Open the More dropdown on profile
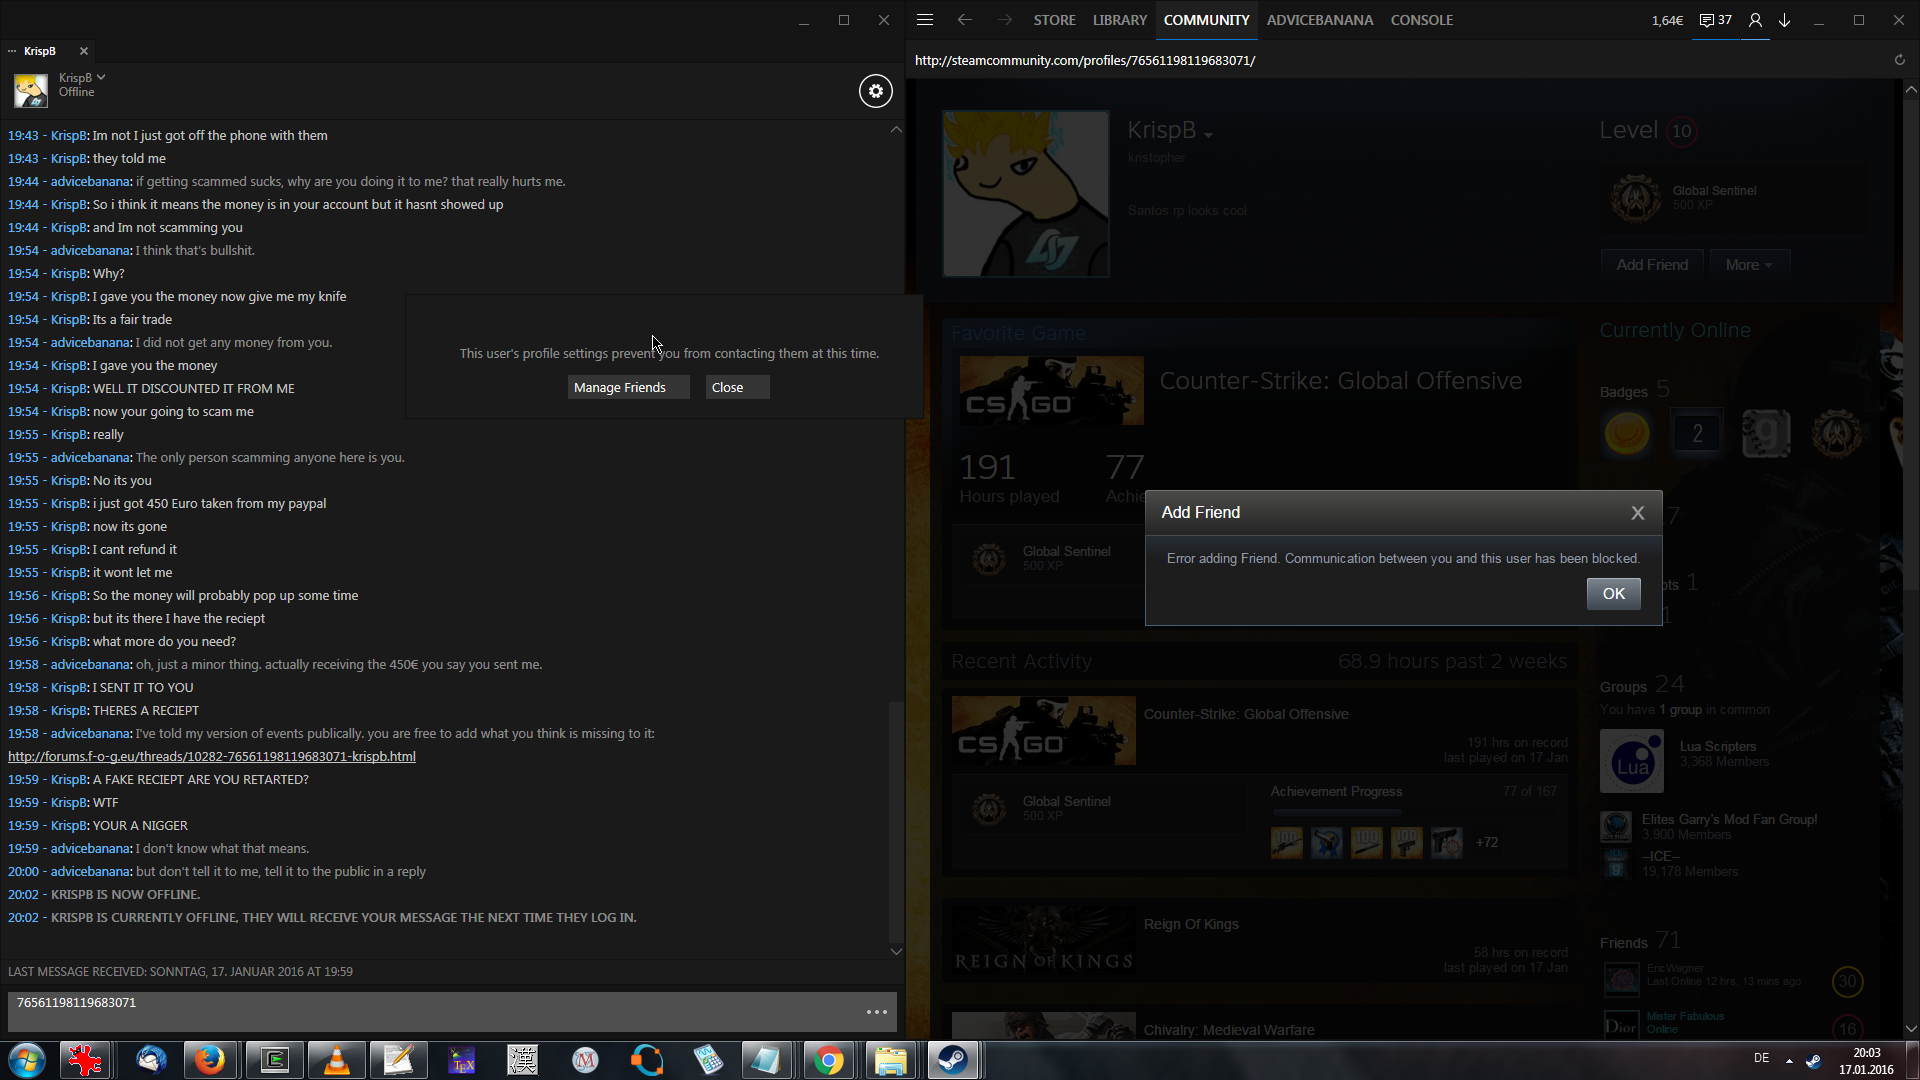The width and height of the screenshot is (1920, 1080). 1748,265
